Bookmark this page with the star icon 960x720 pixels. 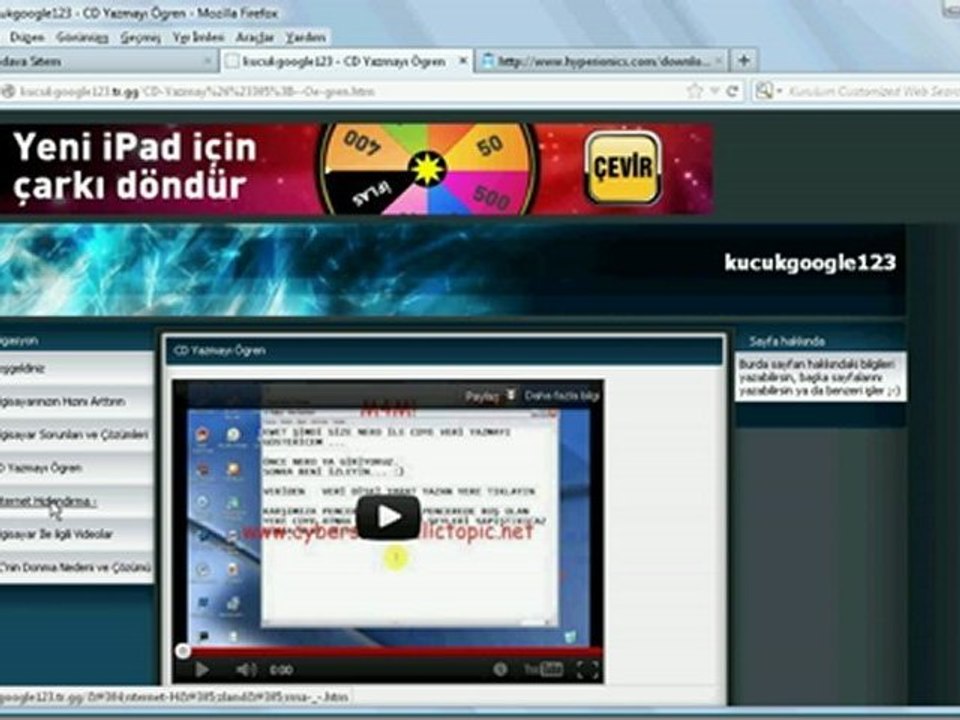(694, 91)
